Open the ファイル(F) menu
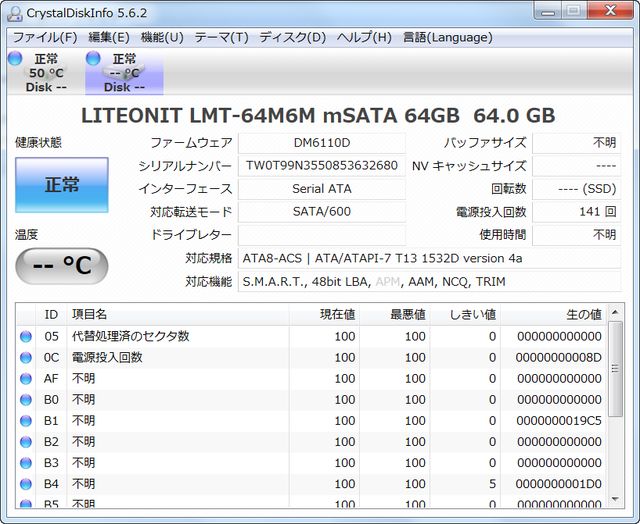The image size is (640, 524). click(x=45, y=38)
